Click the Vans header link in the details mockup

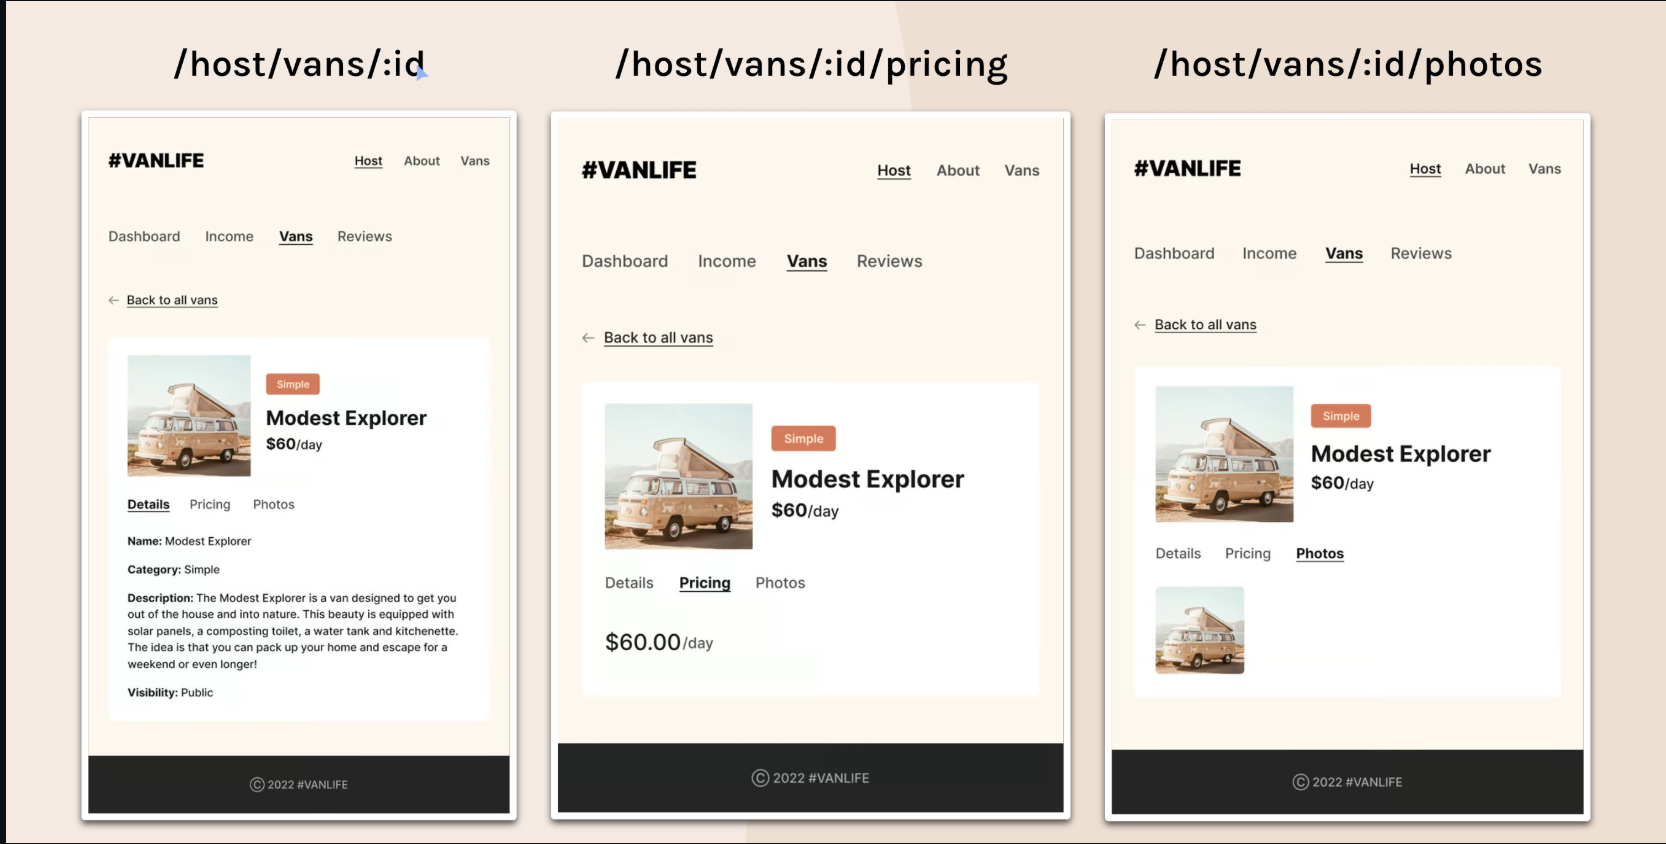click(x=475, y=161)
